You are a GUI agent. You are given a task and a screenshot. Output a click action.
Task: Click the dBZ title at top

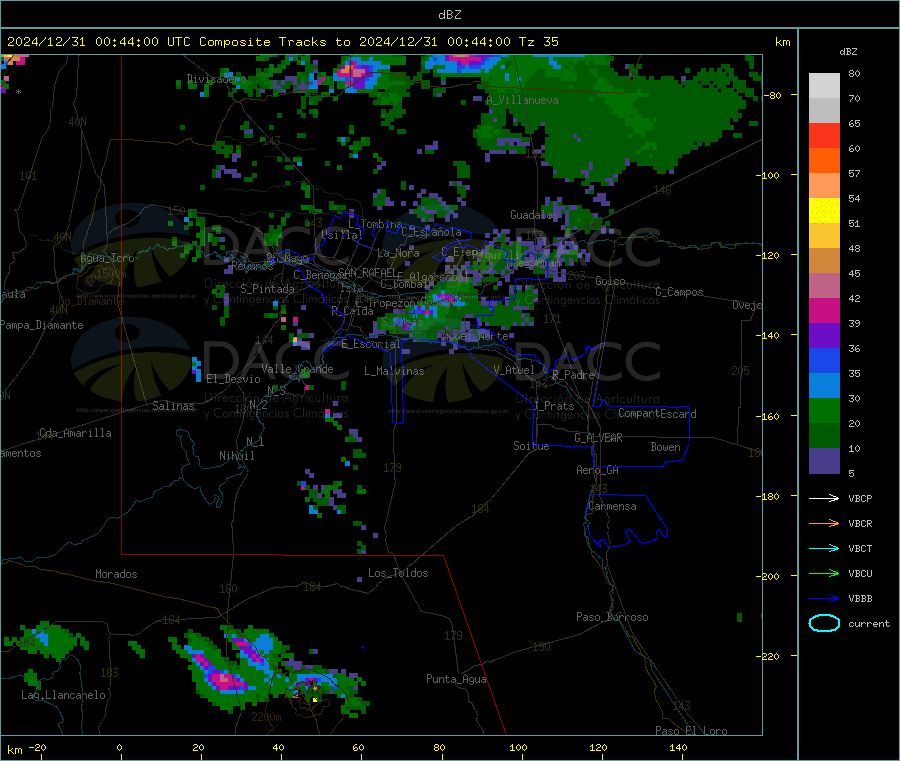coord(449,15)
